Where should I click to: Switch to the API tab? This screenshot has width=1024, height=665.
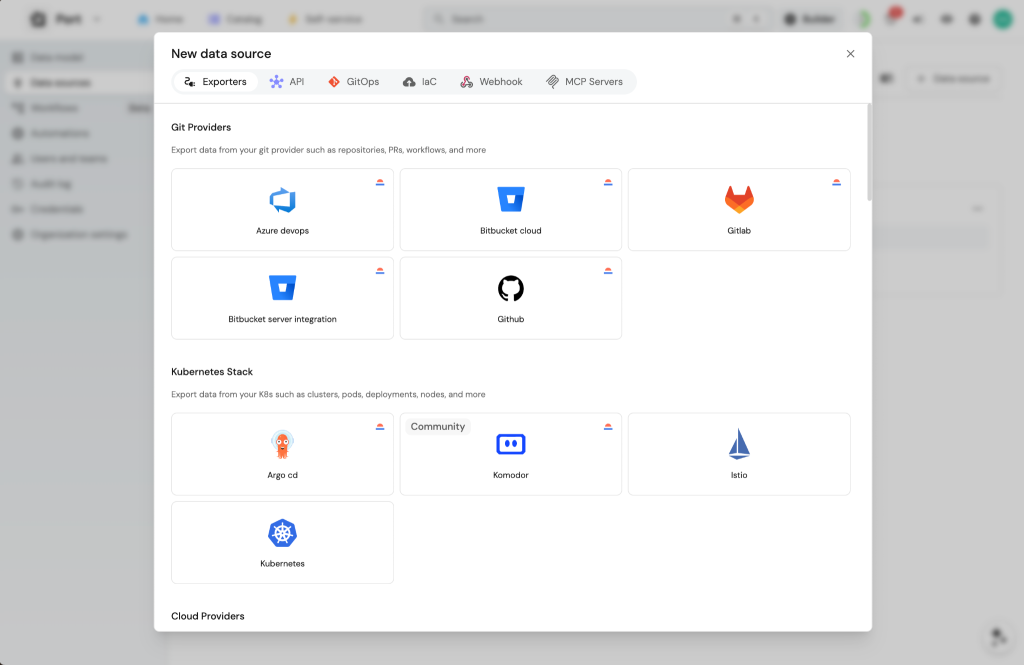(x=288, y=81)
